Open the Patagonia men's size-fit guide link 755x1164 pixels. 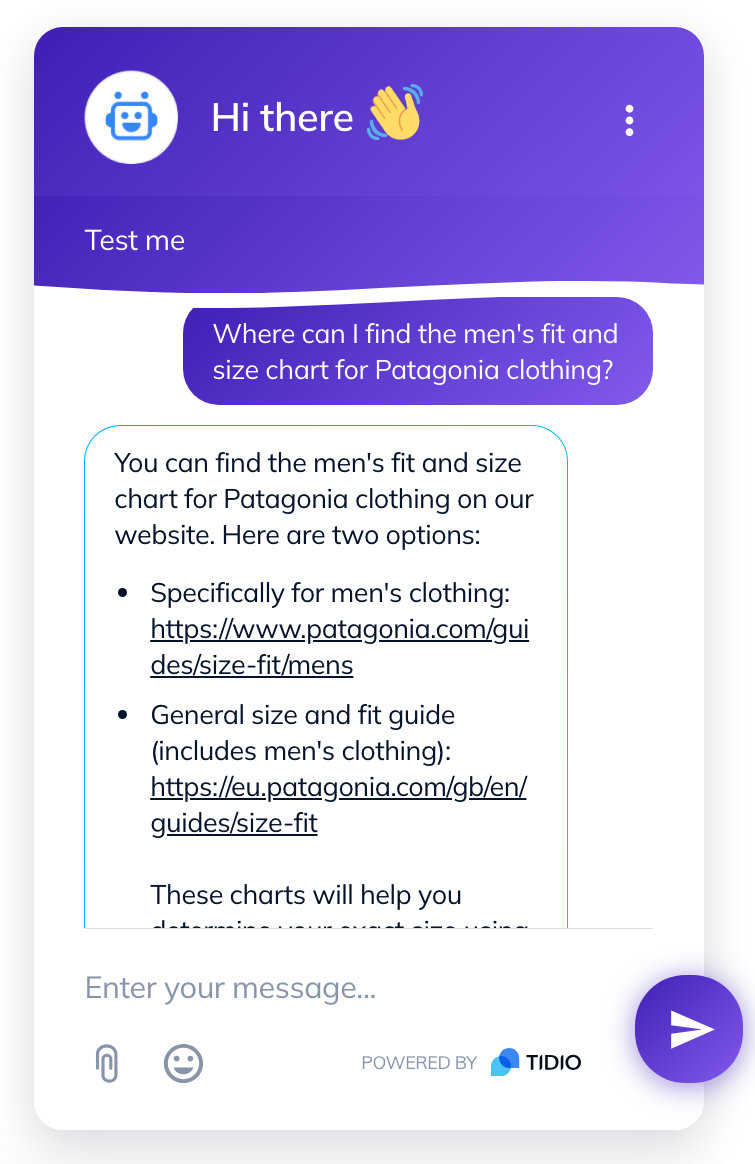[339, 647]
